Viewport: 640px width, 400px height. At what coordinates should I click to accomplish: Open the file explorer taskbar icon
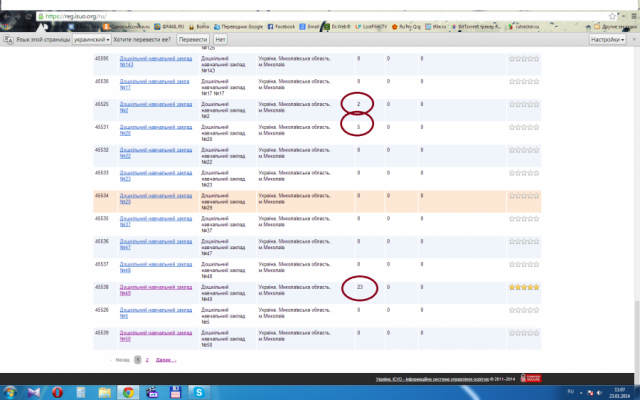pos(105,391)
